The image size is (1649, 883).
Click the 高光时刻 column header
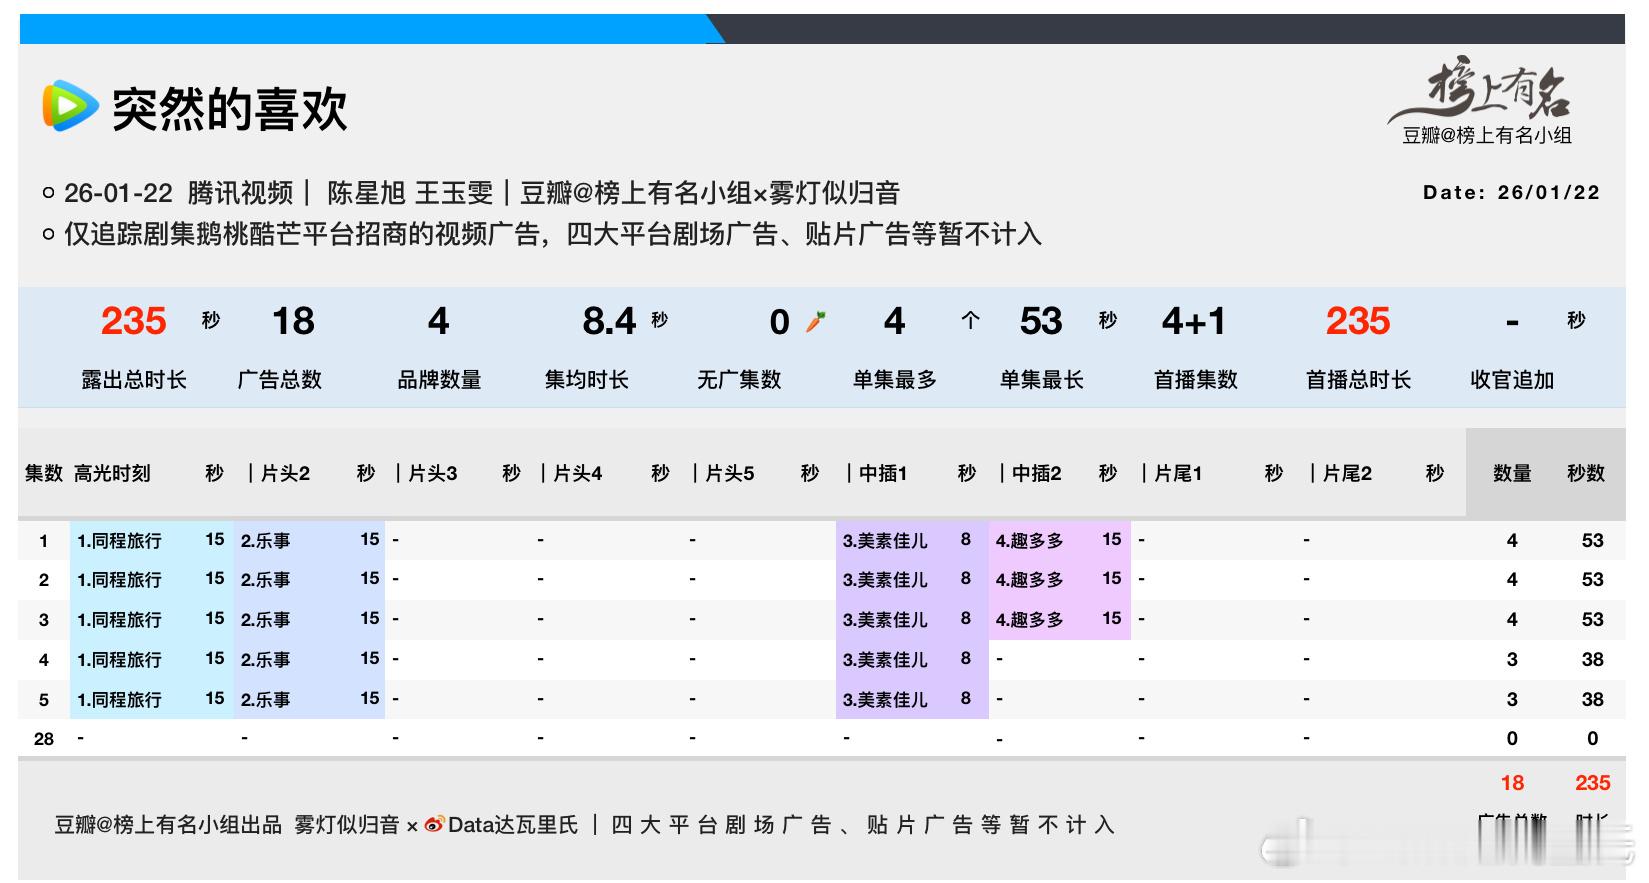click(112, 473)
